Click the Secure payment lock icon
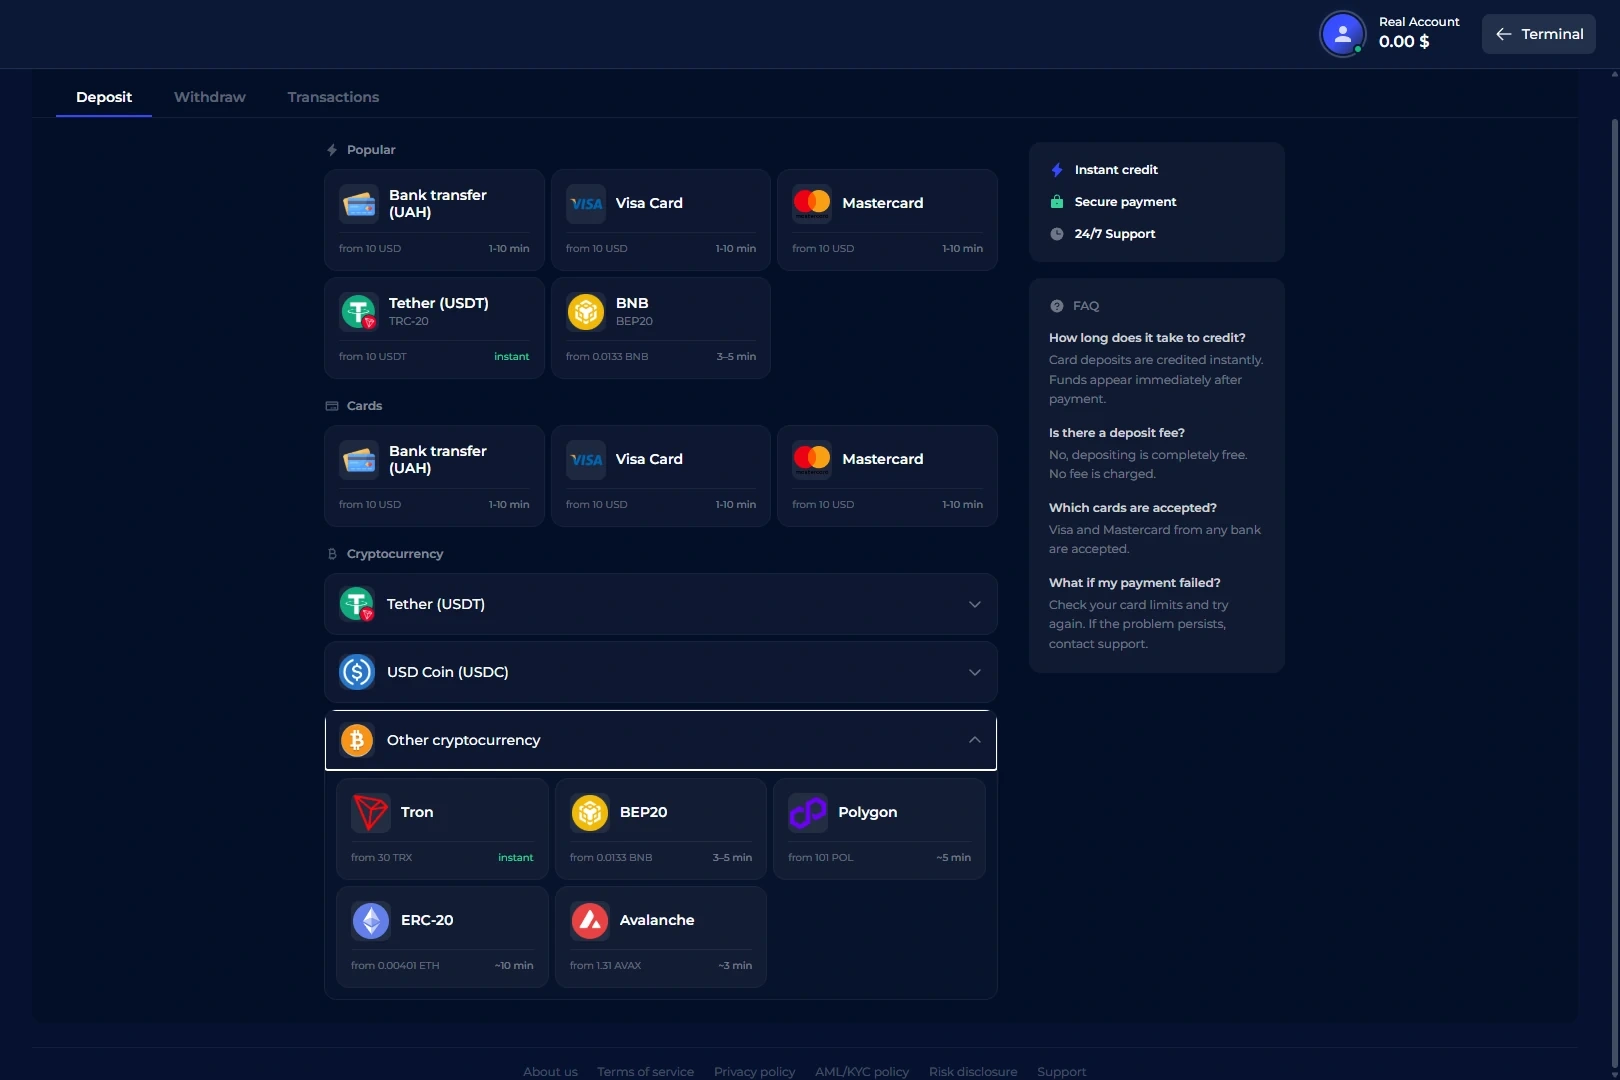This screenshot has width=1620, height=1080. (x=1057, y=202)
